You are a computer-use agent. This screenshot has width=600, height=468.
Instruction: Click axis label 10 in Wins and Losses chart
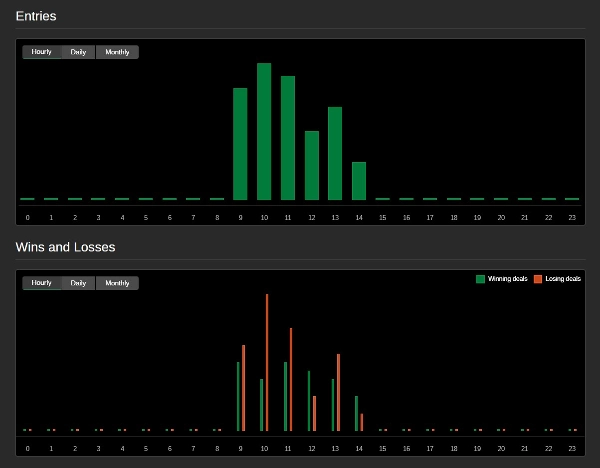pyautogui.click(x=264, y=448)
